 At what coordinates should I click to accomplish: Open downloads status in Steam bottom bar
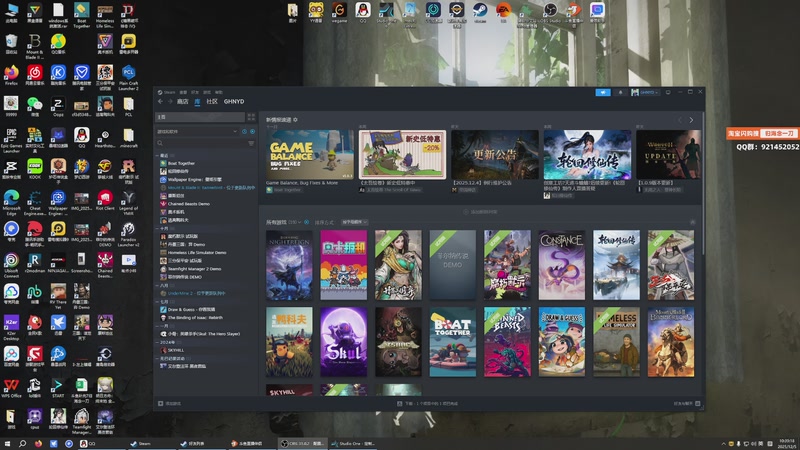[427, 404]
